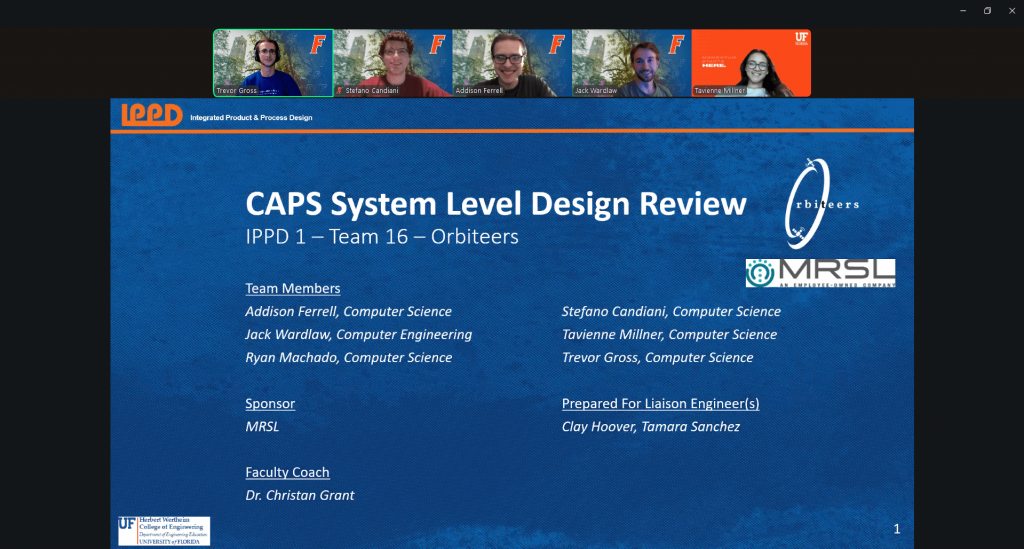Minimize the meeting window

963,10
